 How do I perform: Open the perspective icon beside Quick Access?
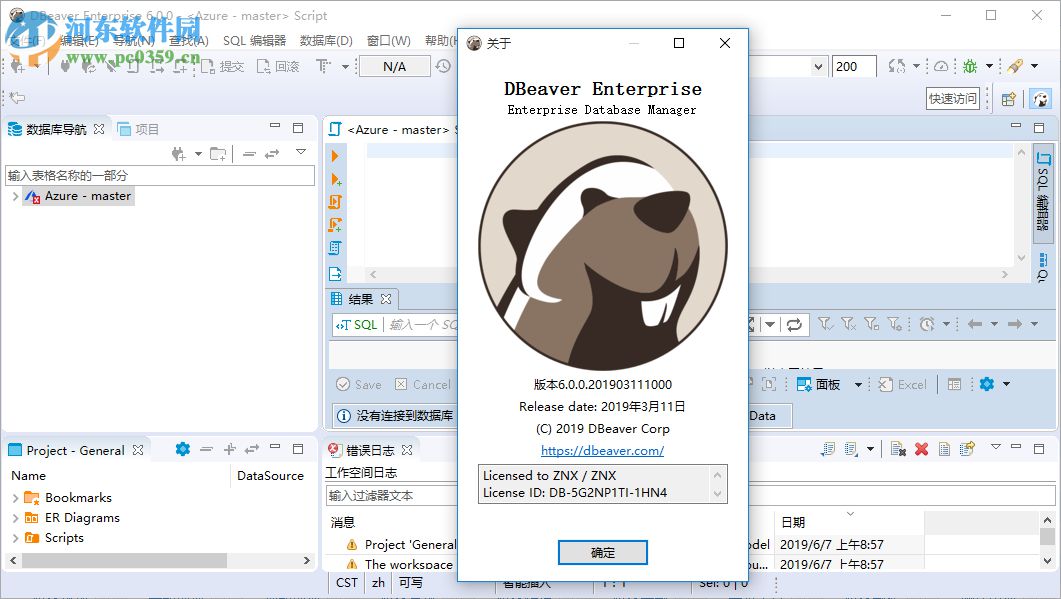pyautogui.click(x=1009, y=99)
